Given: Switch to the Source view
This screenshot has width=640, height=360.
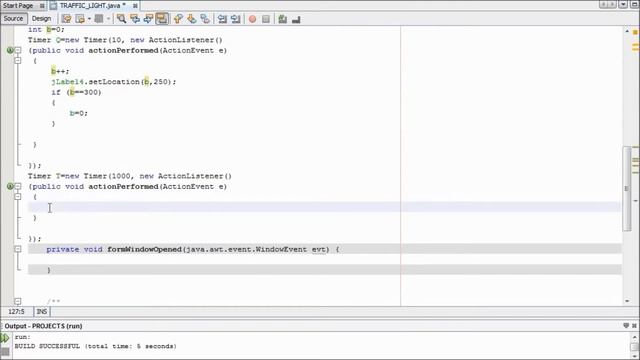Looking at the screenshot, I should 13,18.
